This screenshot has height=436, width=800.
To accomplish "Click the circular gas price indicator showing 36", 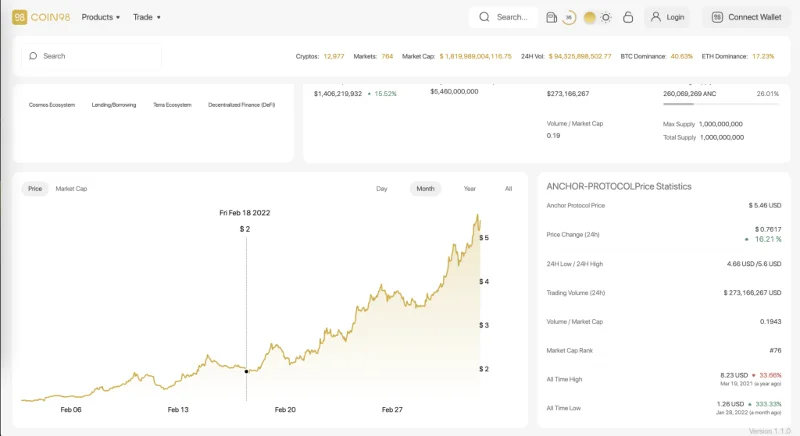I will (568, 17).
